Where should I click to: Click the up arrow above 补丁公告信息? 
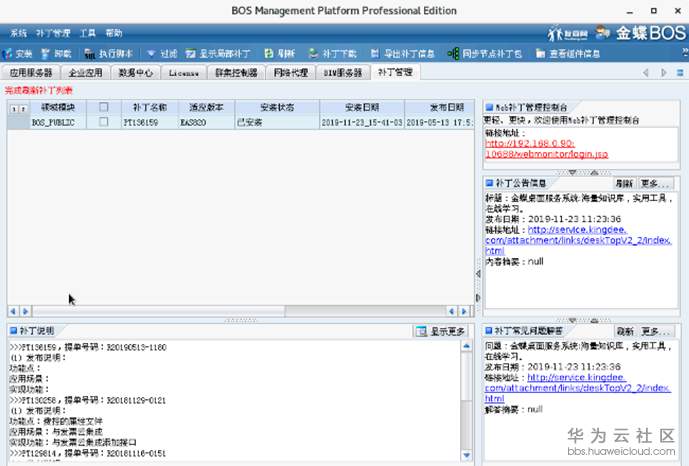pyautogui.click(x=594, y=172)
